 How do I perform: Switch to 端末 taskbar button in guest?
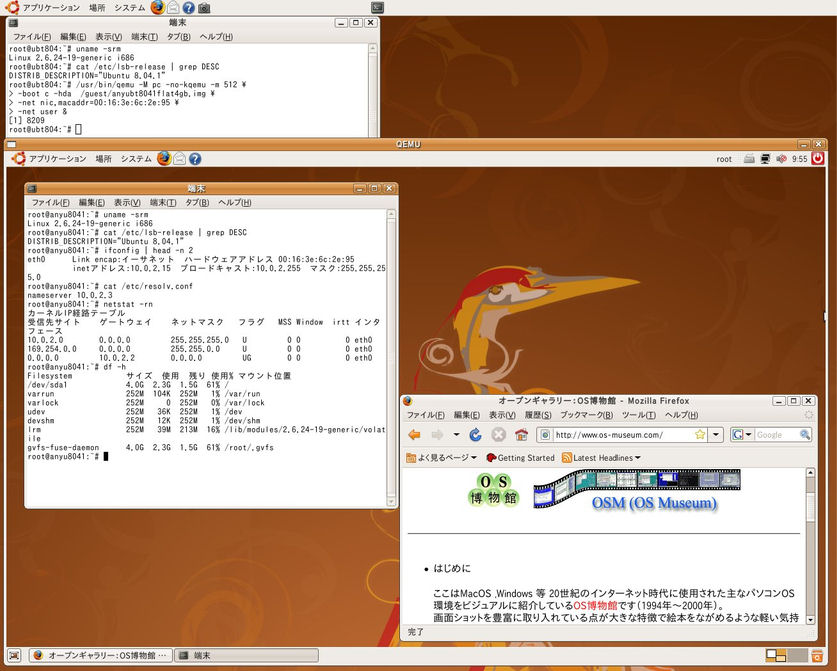click(247, 655)
